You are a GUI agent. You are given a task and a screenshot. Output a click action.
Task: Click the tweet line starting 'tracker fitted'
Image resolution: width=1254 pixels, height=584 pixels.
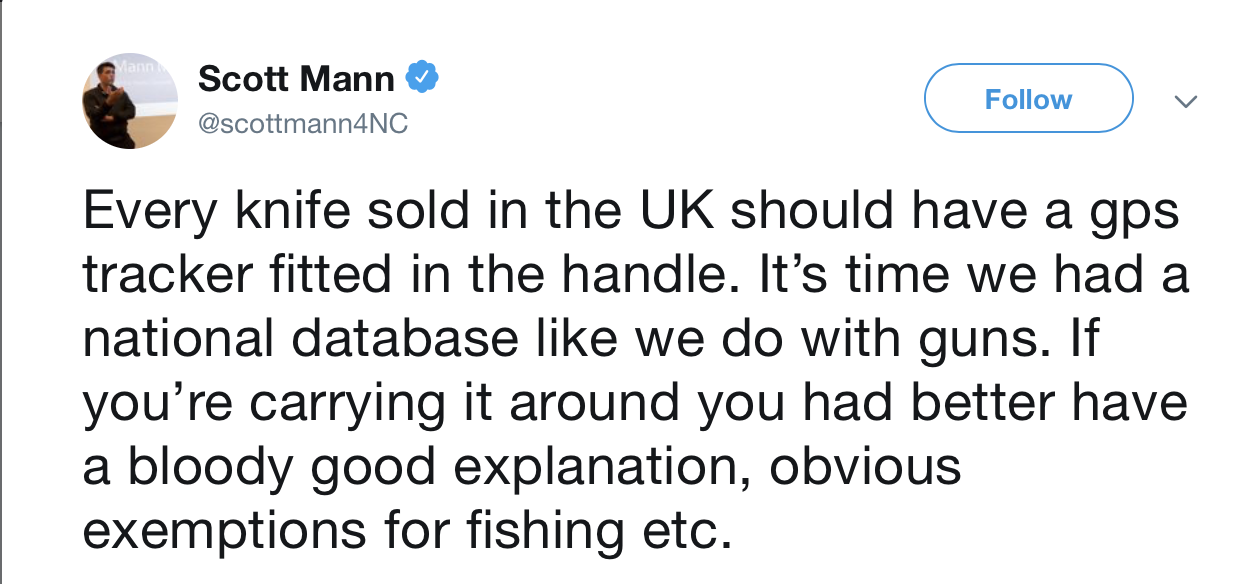coord(635,274)
